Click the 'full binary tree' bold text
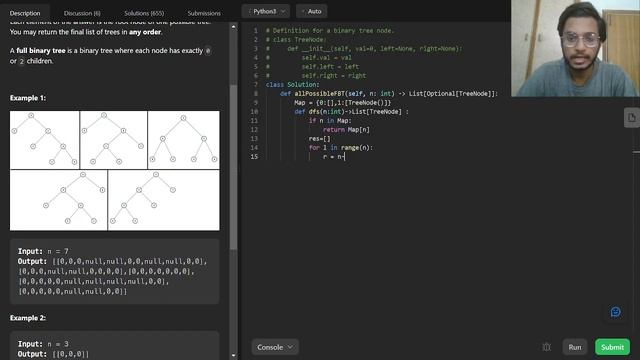 [x=41, y=51]
